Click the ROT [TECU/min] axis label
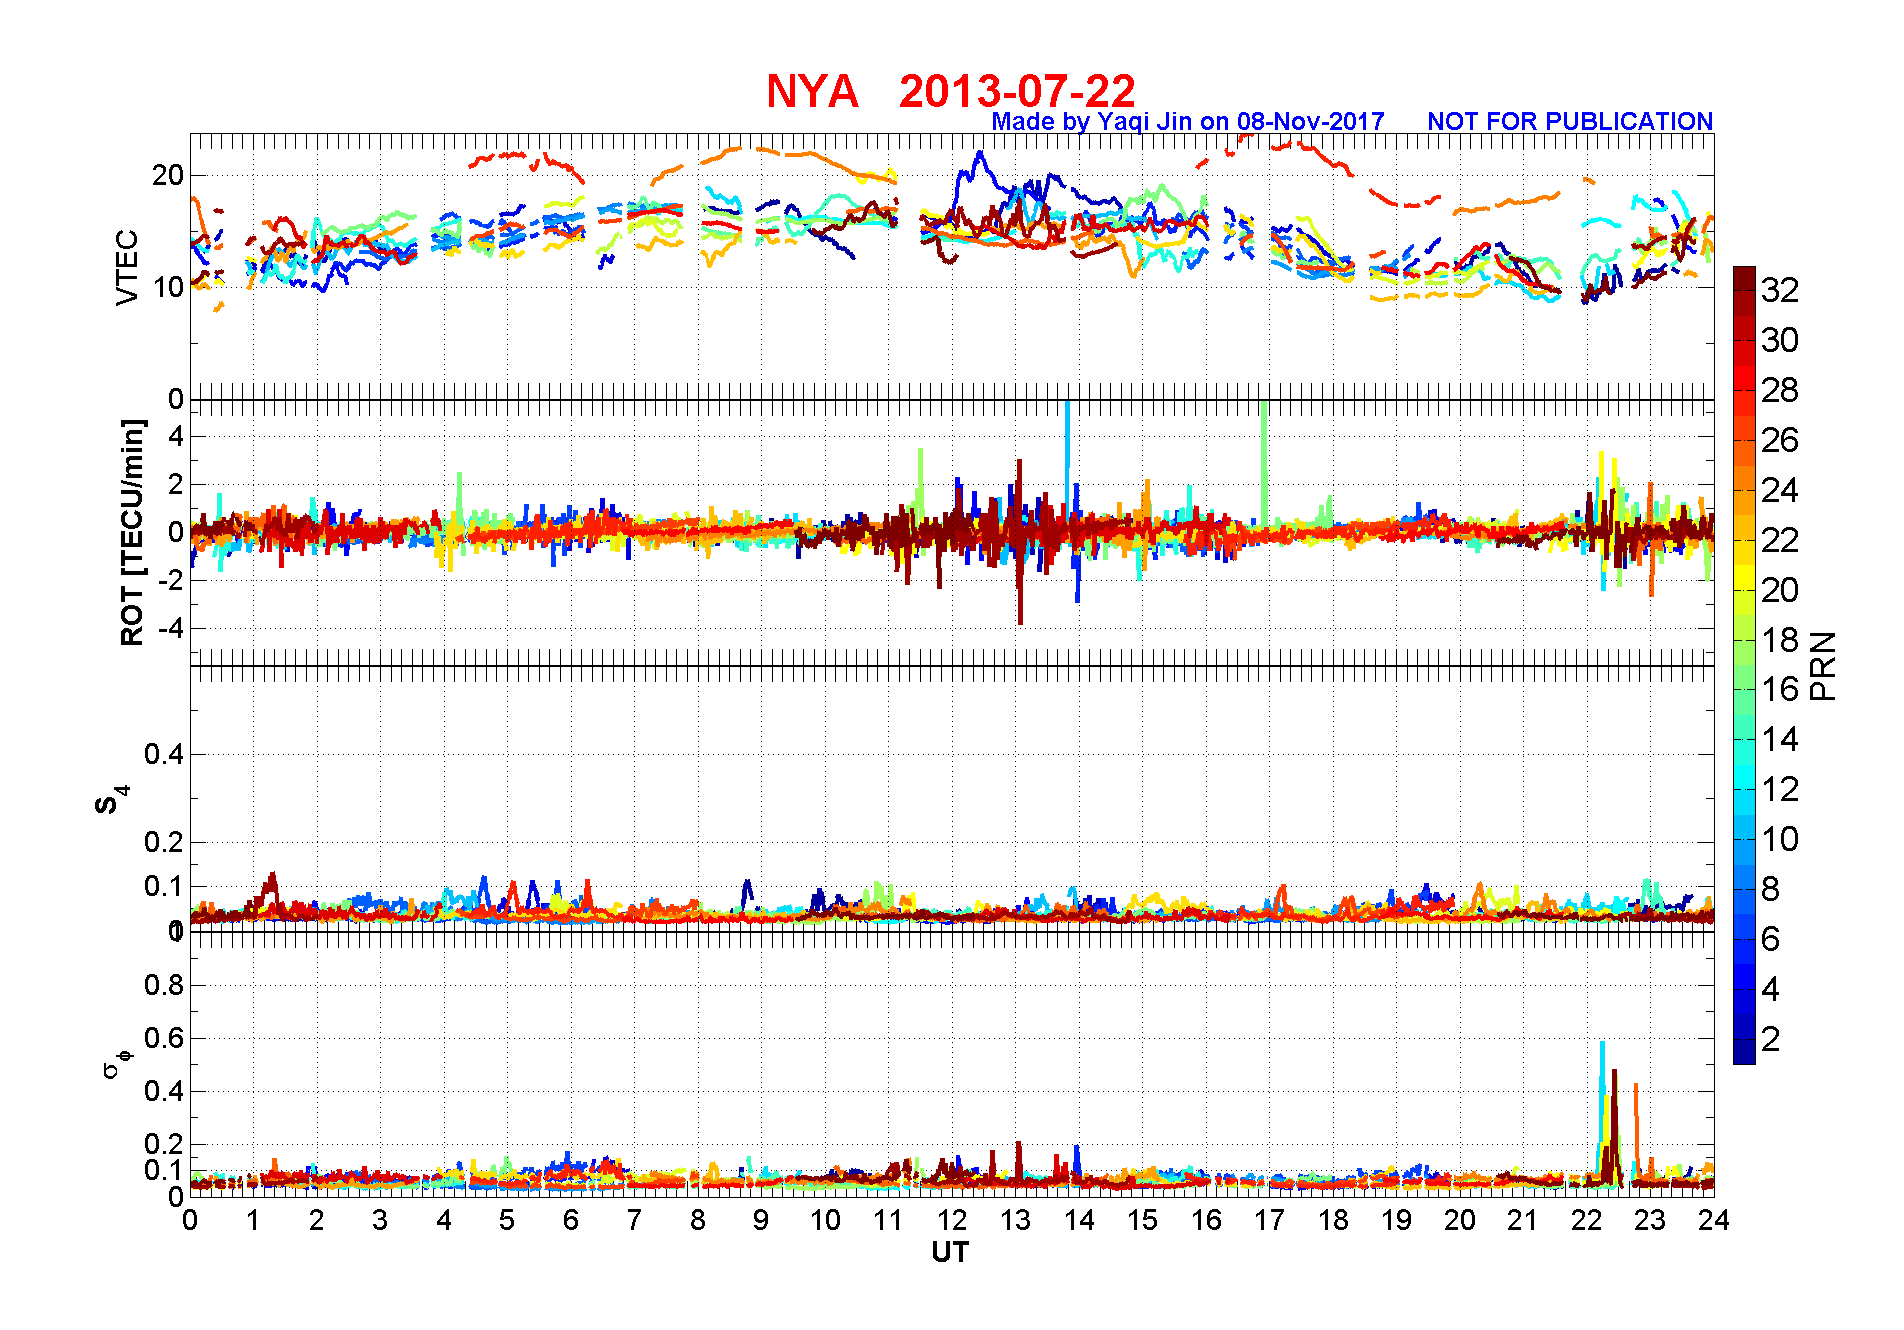 point(132,532)
